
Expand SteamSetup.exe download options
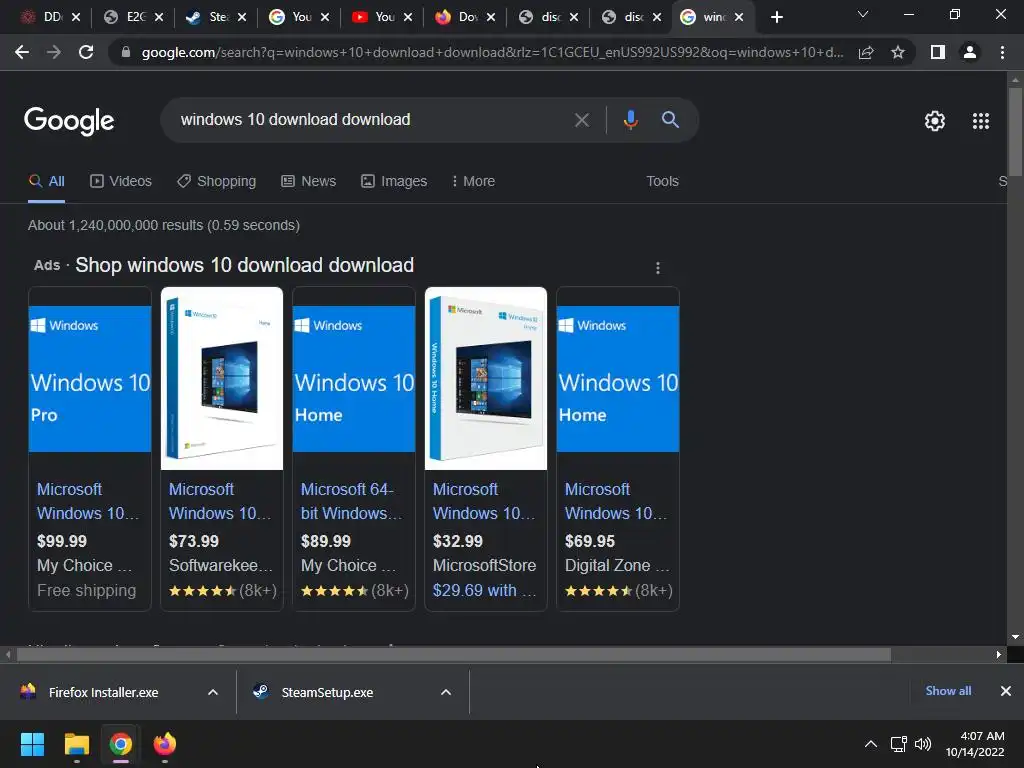(x=445, y=692)
